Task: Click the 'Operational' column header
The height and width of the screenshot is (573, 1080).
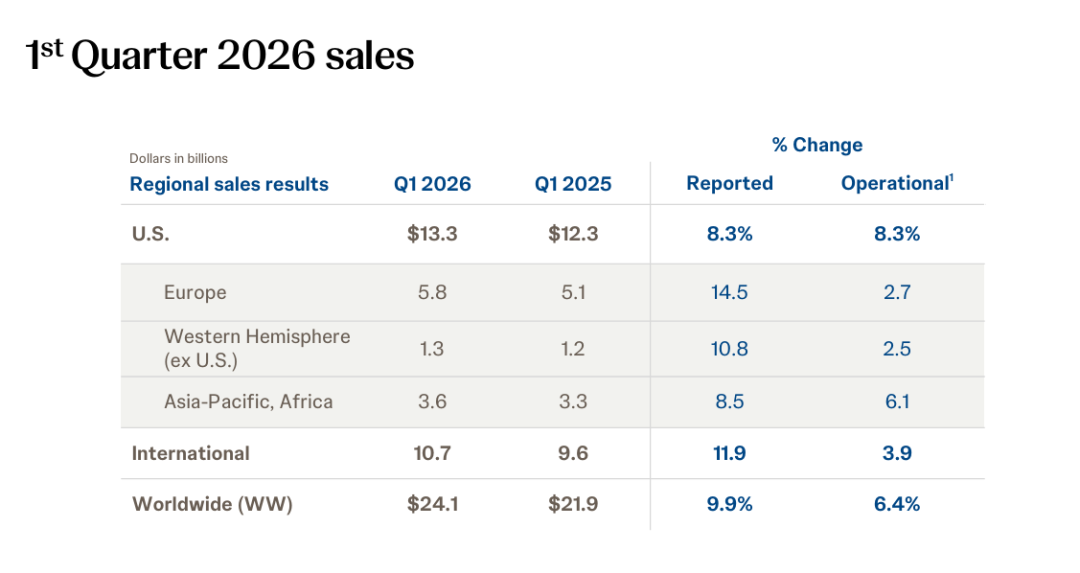Action: click(894, 183)
